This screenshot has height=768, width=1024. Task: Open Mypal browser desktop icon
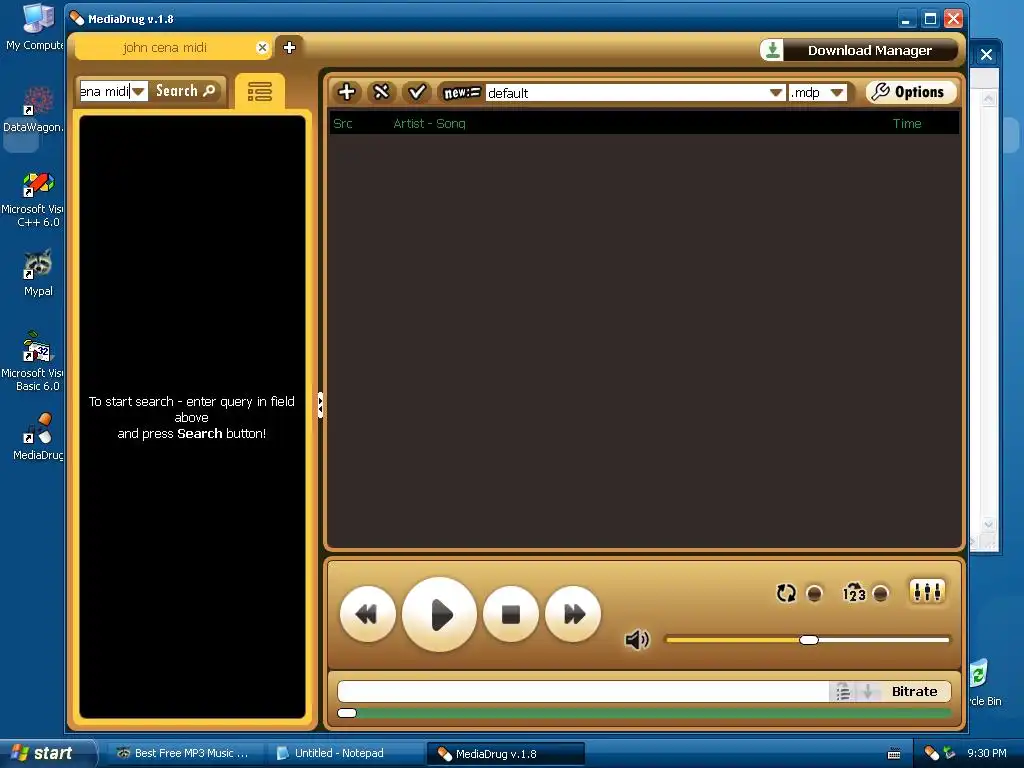point(38,273)
